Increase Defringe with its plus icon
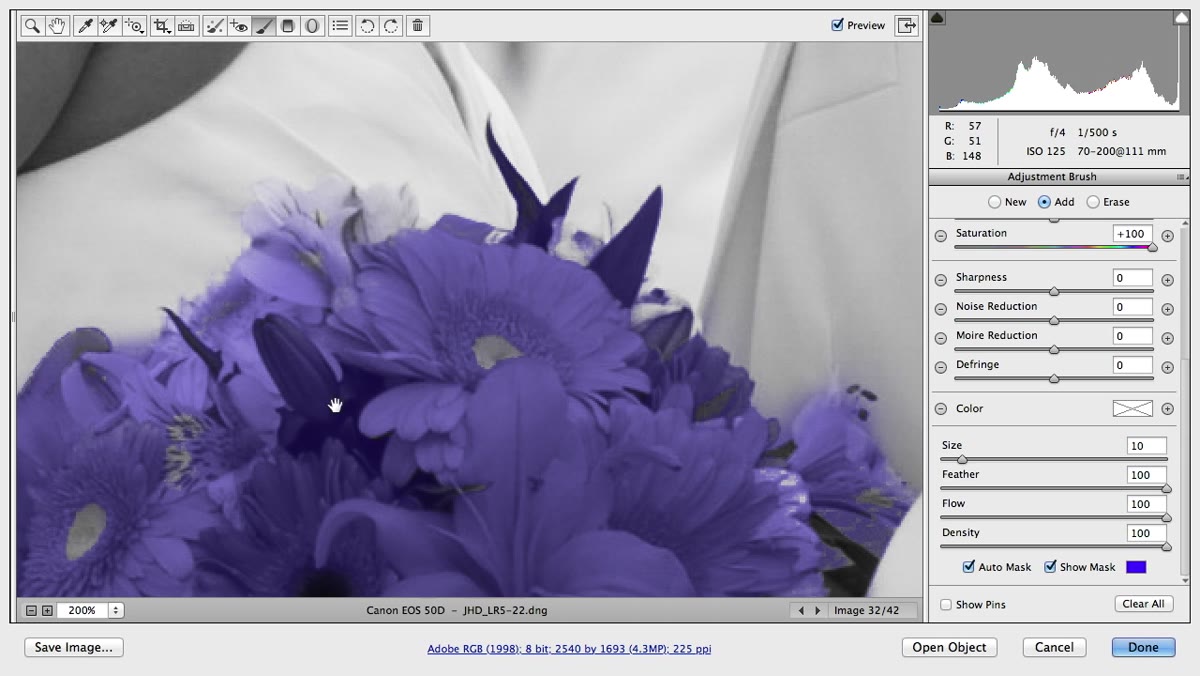 pyautogui.click(x=1167, y=367)
